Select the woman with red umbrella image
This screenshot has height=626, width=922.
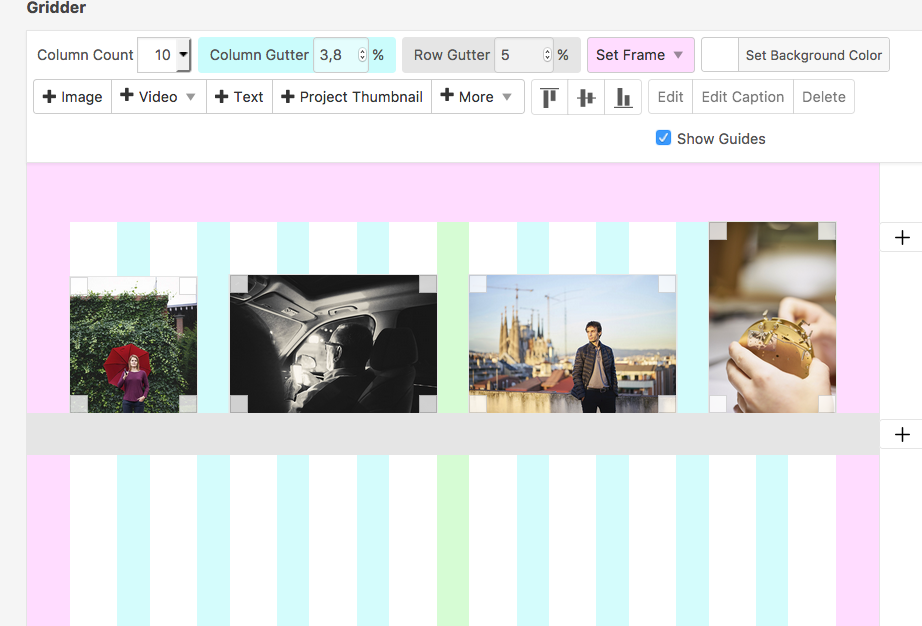133,345
